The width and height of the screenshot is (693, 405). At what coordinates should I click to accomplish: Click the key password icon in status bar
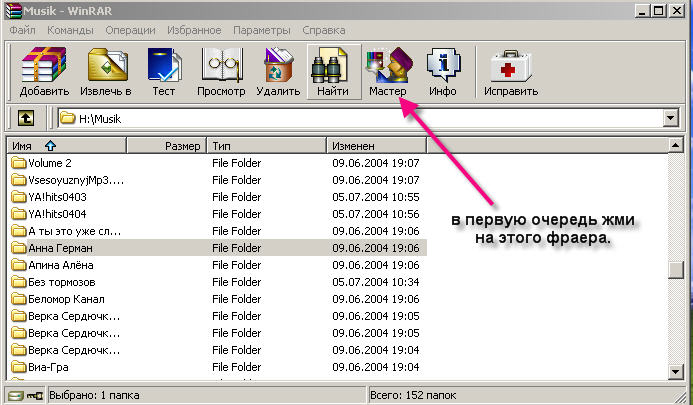pos(35,395)
